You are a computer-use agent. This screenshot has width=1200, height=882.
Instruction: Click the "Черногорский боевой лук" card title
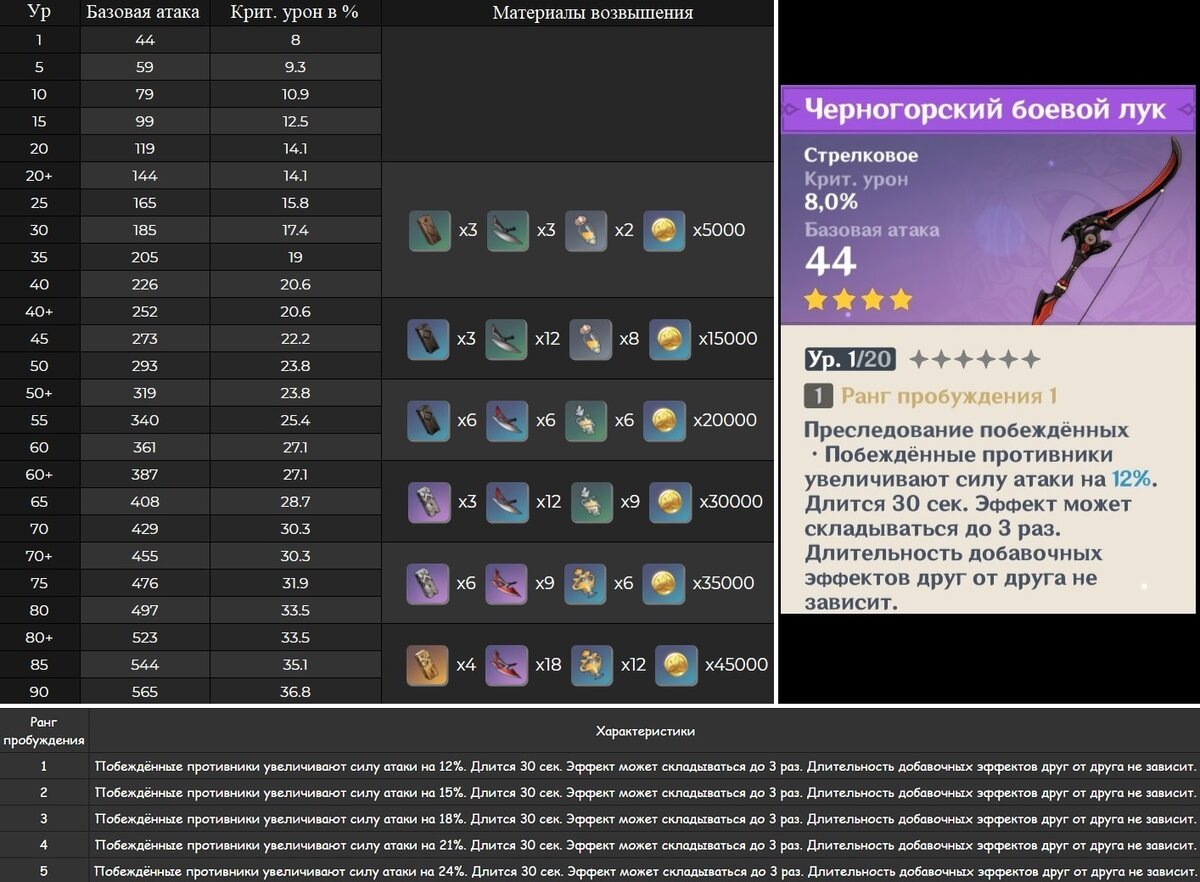point(987,109)
